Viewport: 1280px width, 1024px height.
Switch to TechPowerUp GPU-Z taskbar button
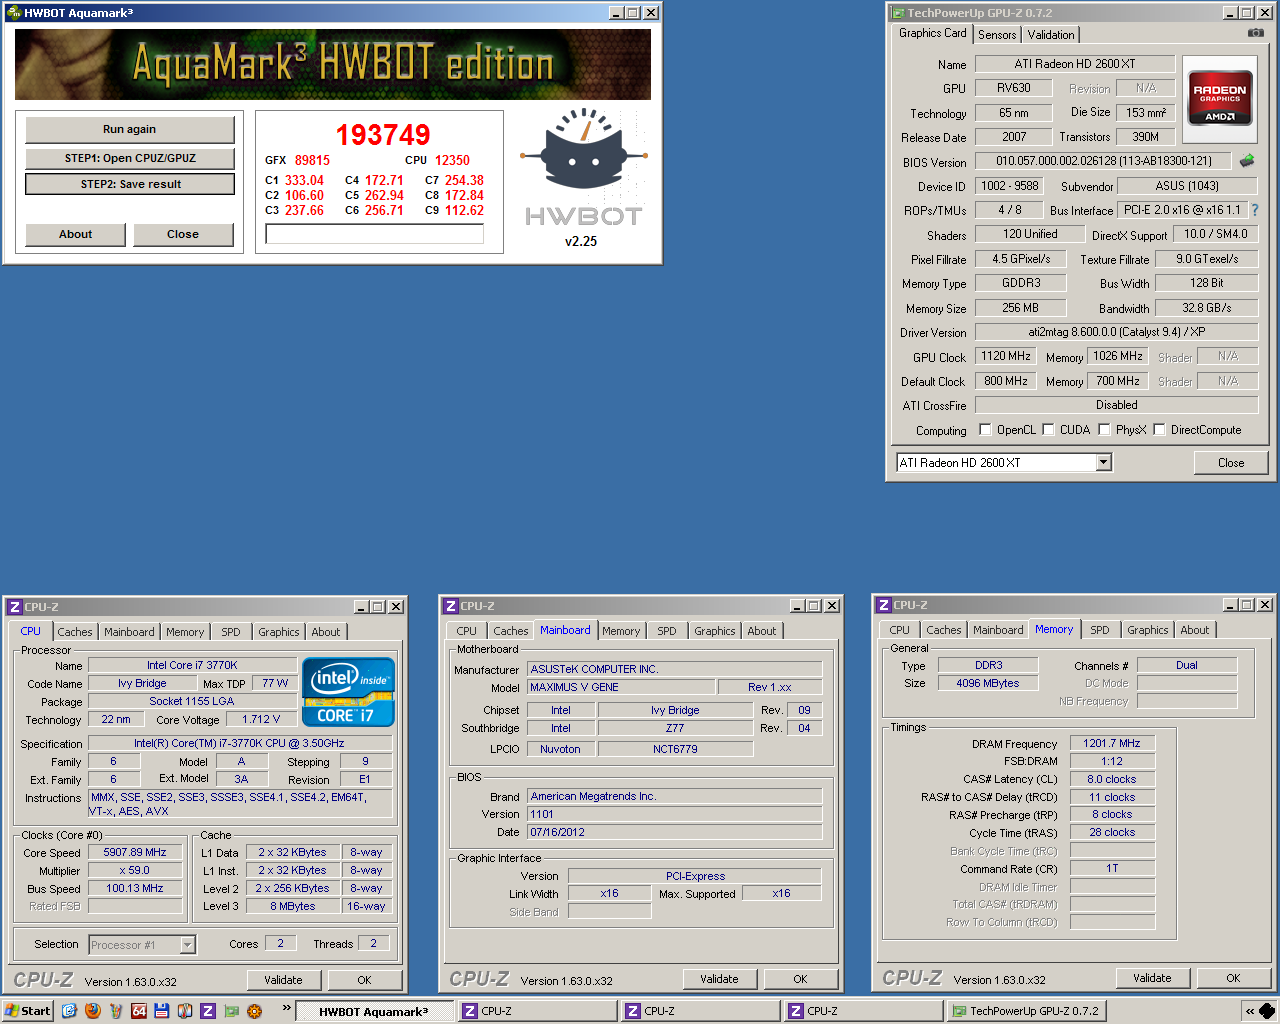point(1026,1011)
